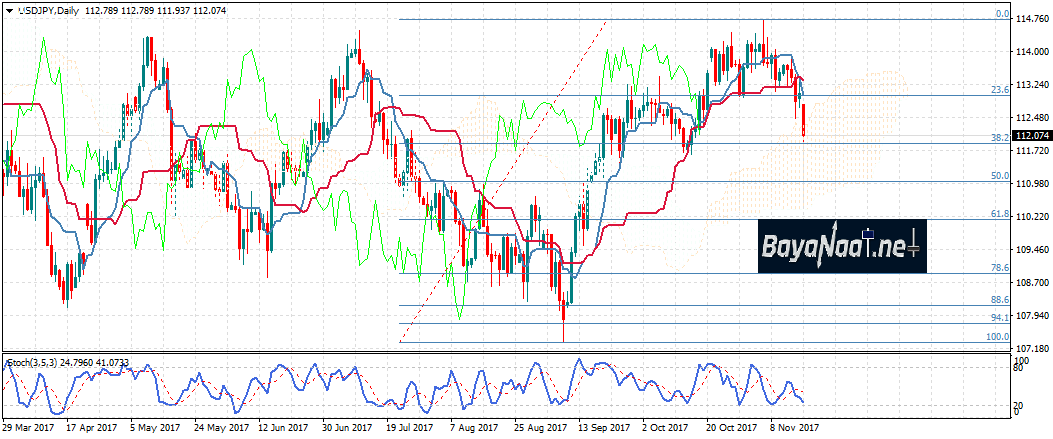Select the 107.180 price axis label
The image size is (1053, 439).
[1031, 348]
